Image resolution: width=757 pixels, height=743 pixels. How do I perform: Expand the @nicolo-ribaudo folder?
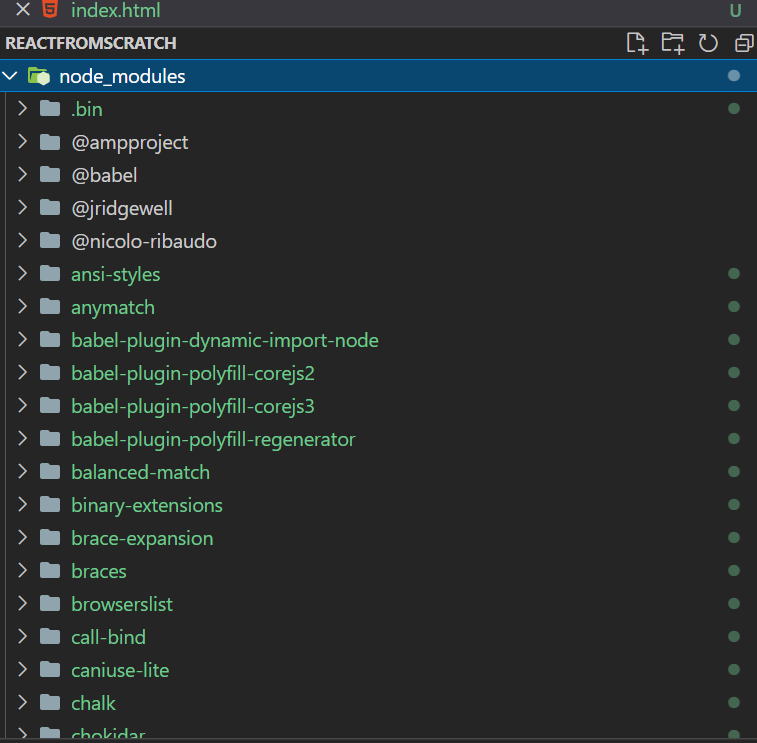(x=22, y=240)
